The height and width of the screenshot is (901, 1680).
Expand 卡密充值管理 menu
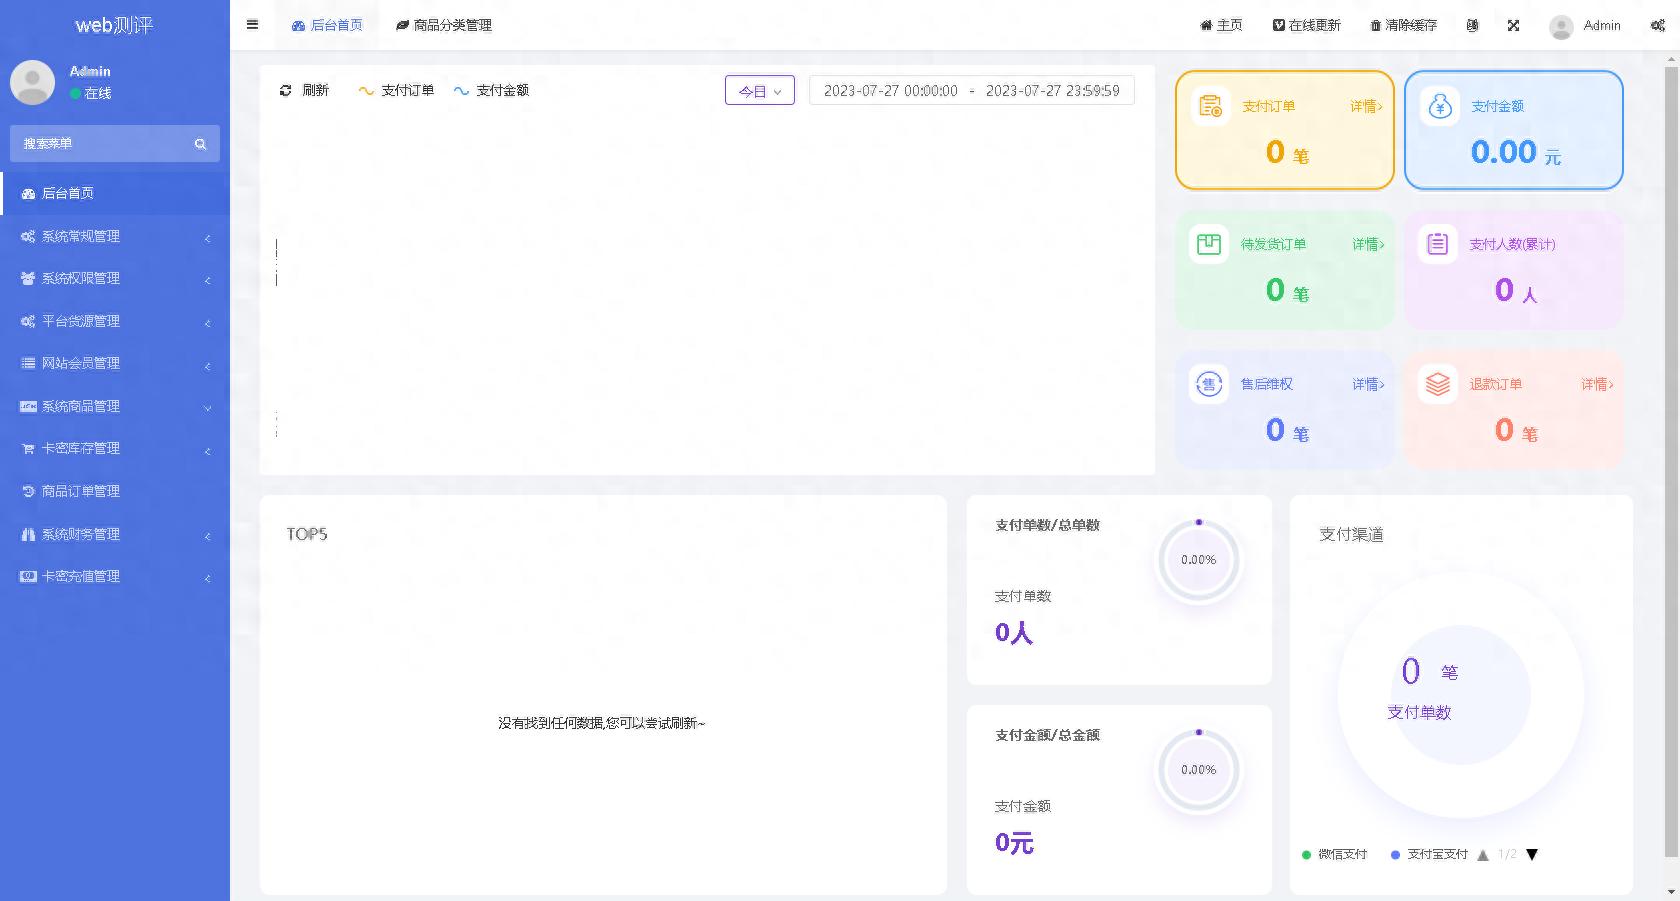tap(115, 576)
